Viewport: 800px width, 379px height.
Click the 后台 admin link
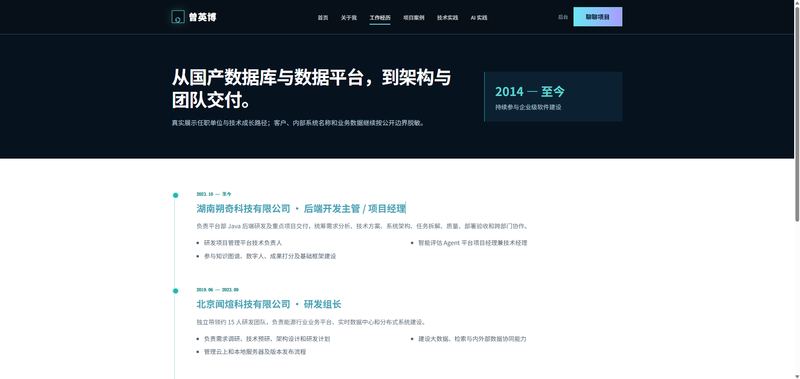563,17
